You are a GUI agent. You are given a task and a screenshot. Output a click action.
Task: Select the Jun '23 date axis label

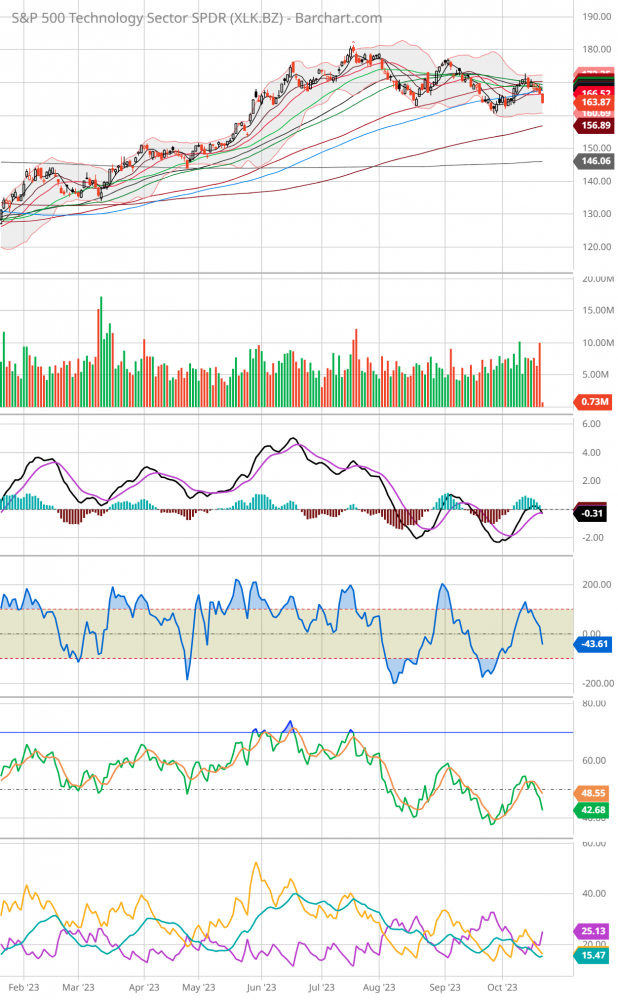pos(261,986)
